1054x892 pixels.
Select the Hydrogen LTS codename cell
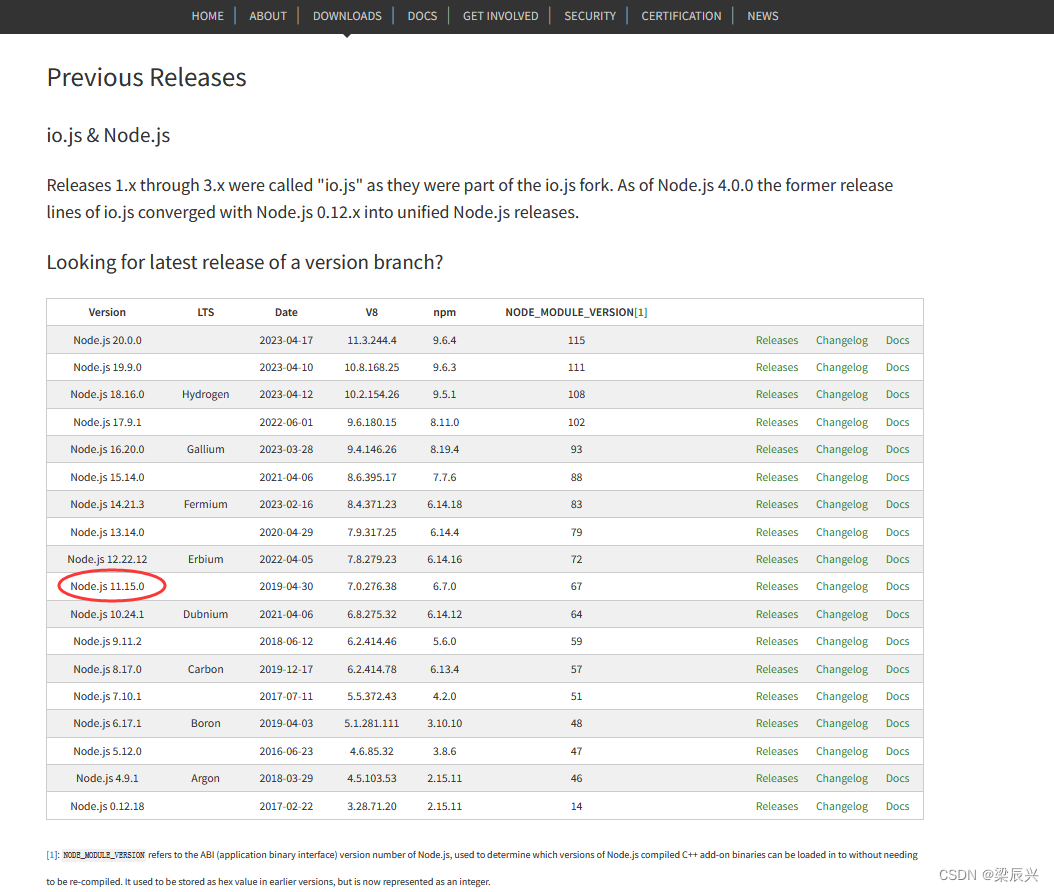coord(205,394)
